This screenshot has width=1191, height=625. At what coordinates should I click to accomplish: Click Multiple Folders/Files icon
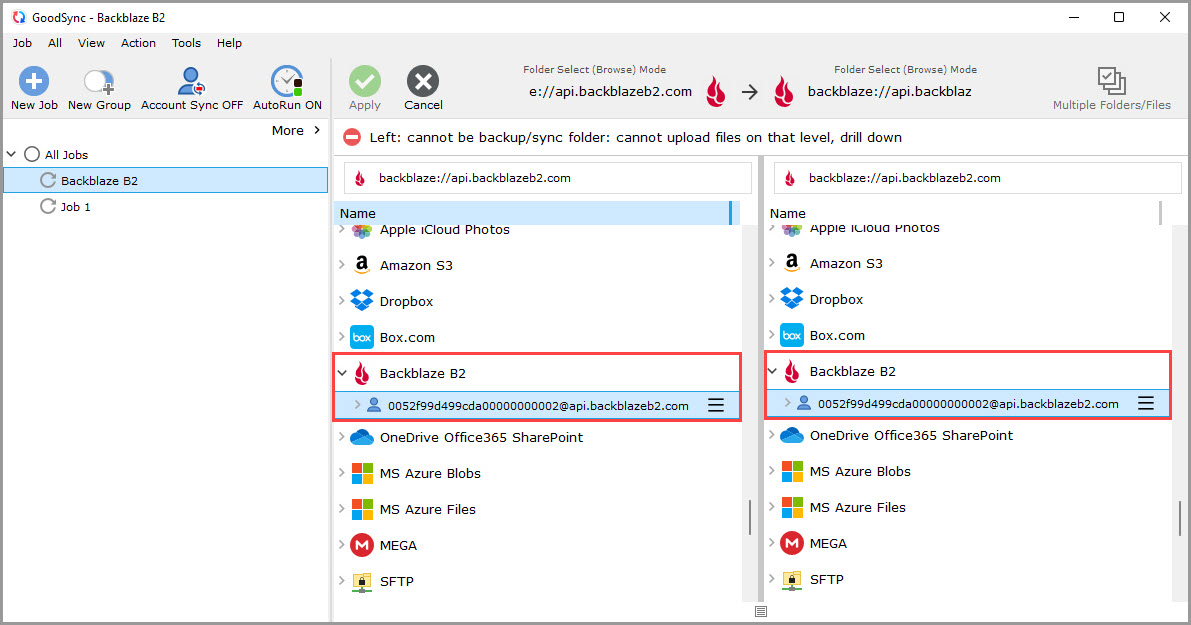1111,80
